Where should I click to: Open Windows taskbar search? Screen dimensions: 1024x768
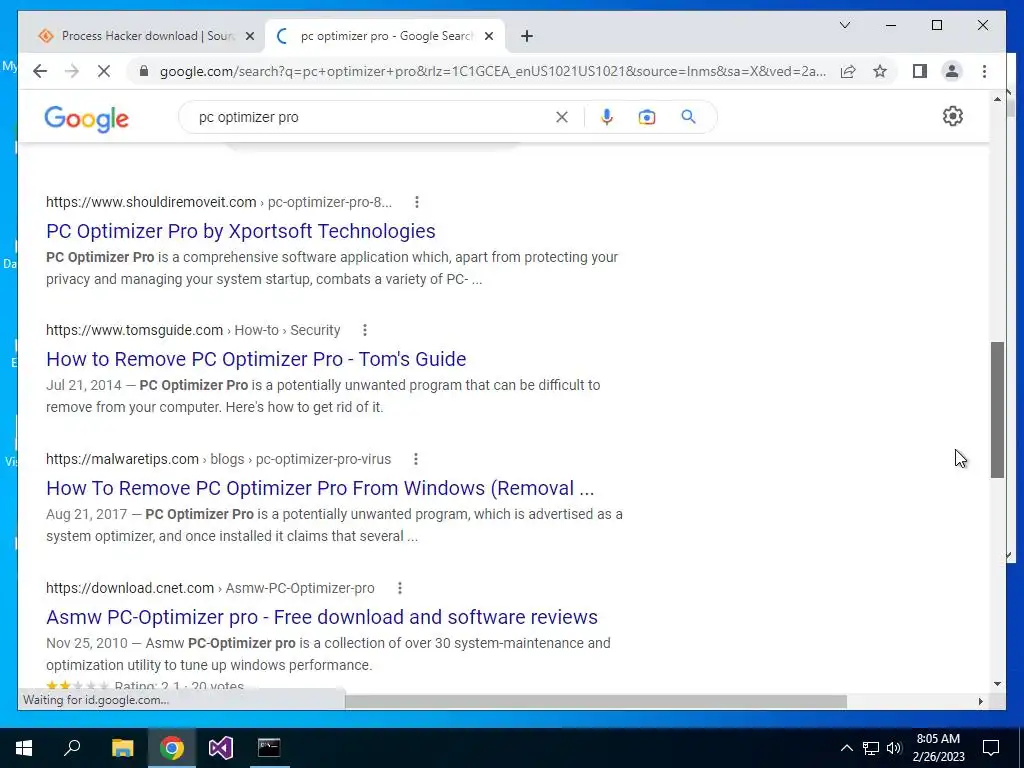pyautogui.click(x=72, y=748)
